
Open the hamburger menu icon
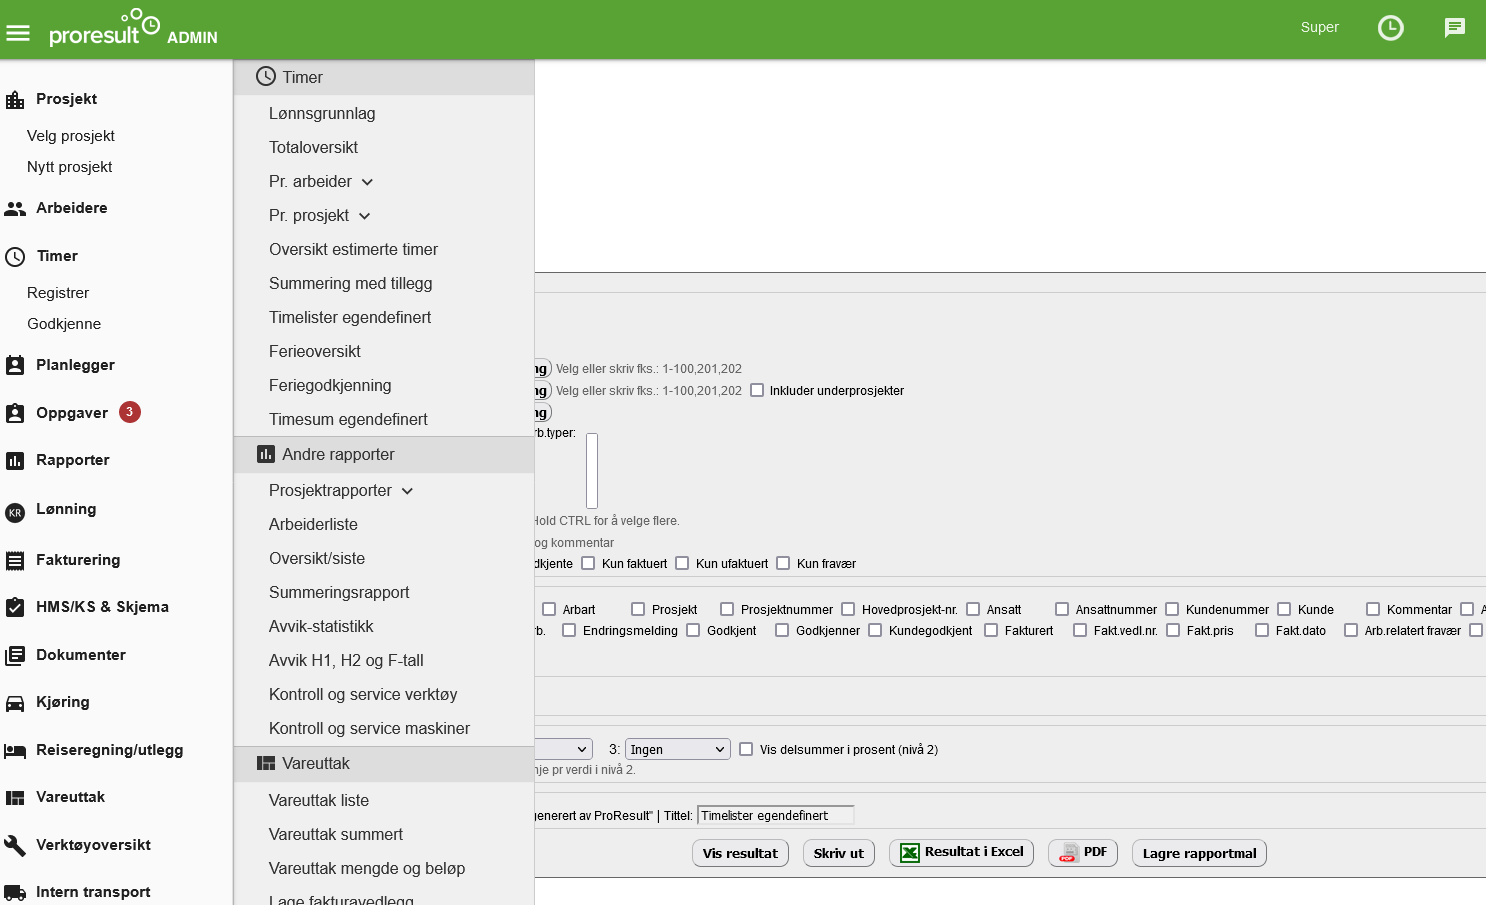coord(18,33)
